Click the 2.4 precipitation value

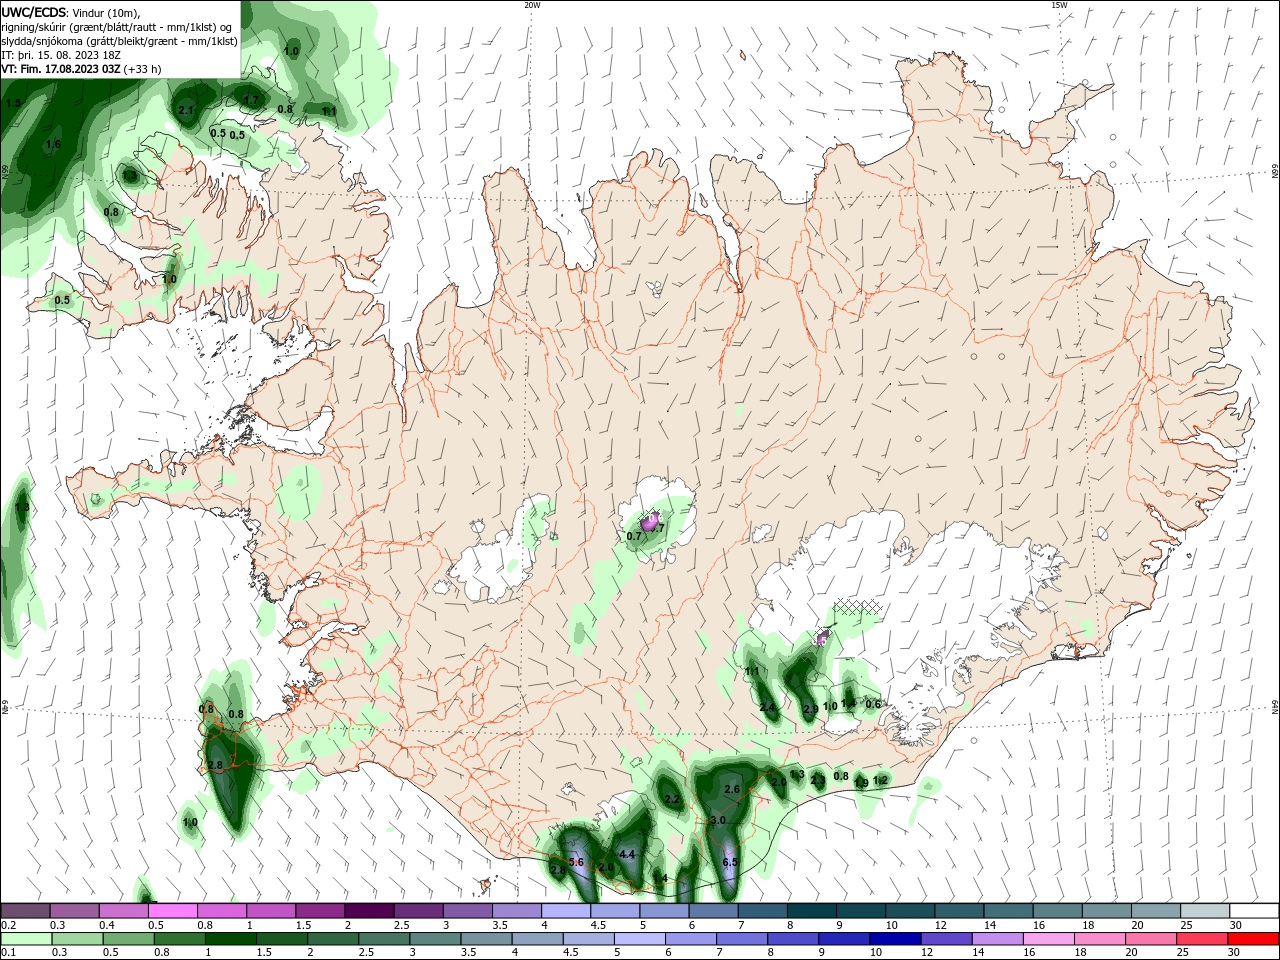pyautogui.click(x=767, y=707)
